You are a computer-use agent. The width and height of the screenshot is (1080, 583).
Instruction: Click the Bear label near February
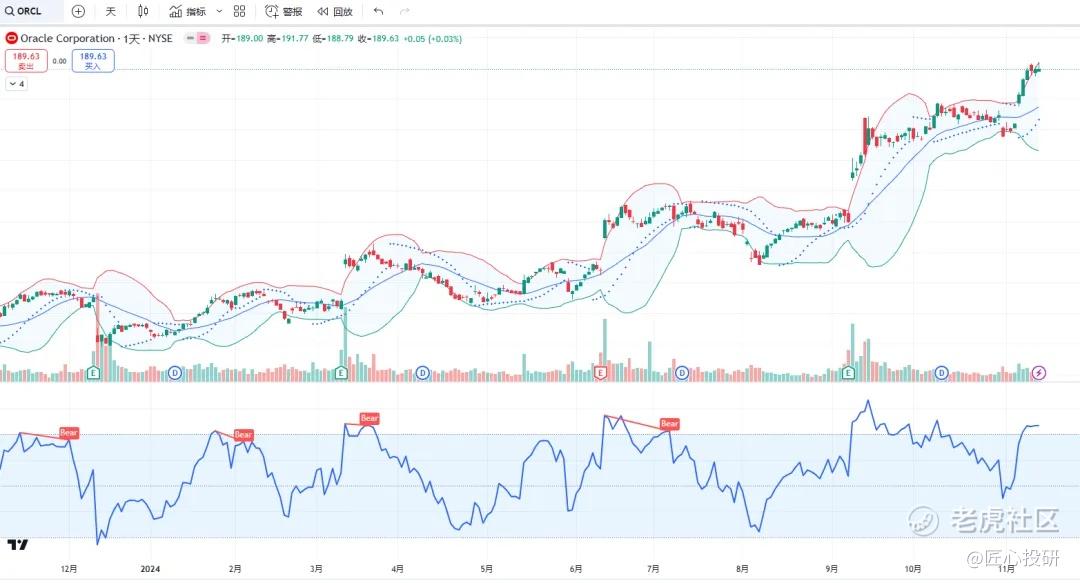(244, 435)
